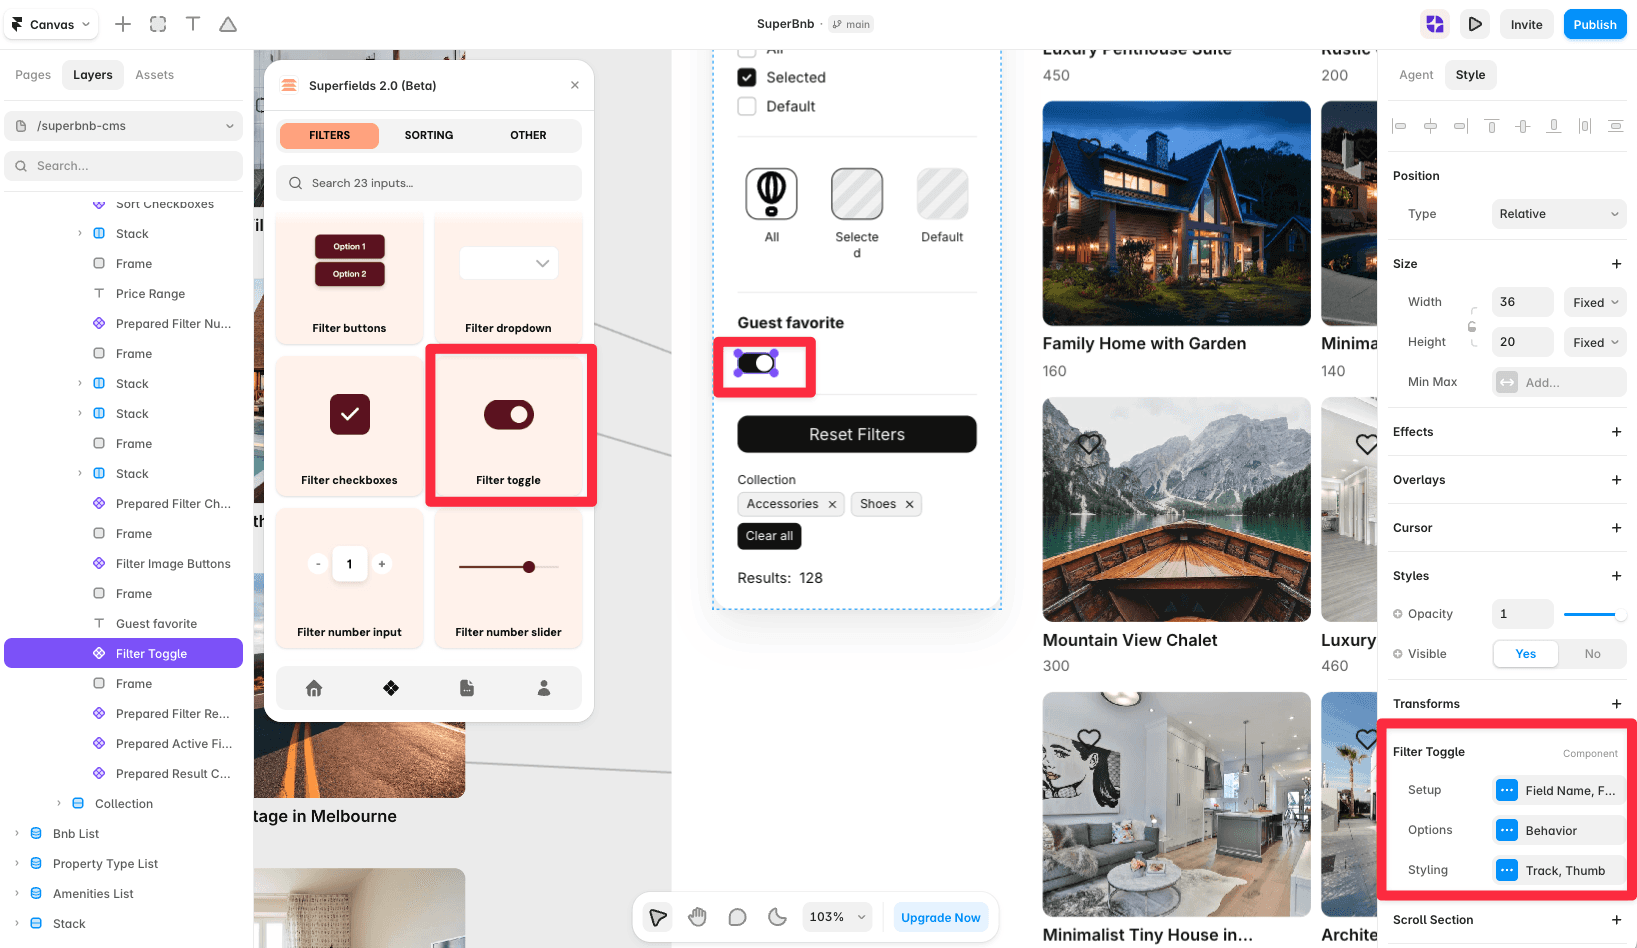Expand the Amenities List layer
1637x948 pixels.
tap(17, 894)
